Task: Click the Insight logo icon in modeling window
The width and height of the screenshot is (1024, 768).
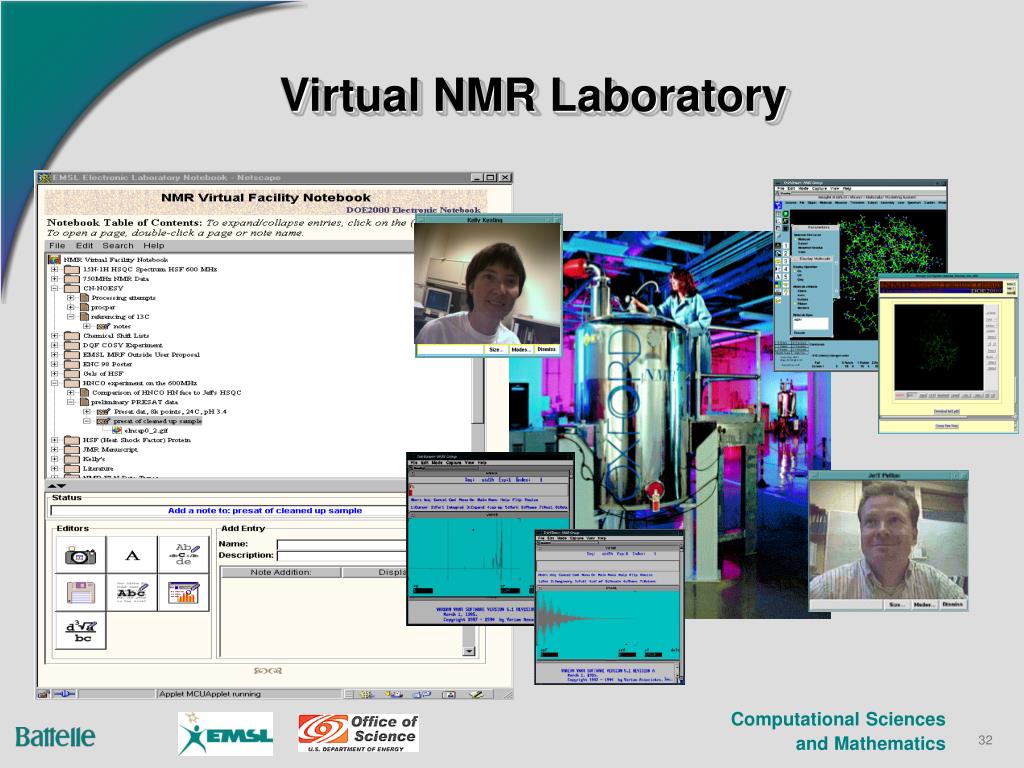Action: tap(778, 205)
